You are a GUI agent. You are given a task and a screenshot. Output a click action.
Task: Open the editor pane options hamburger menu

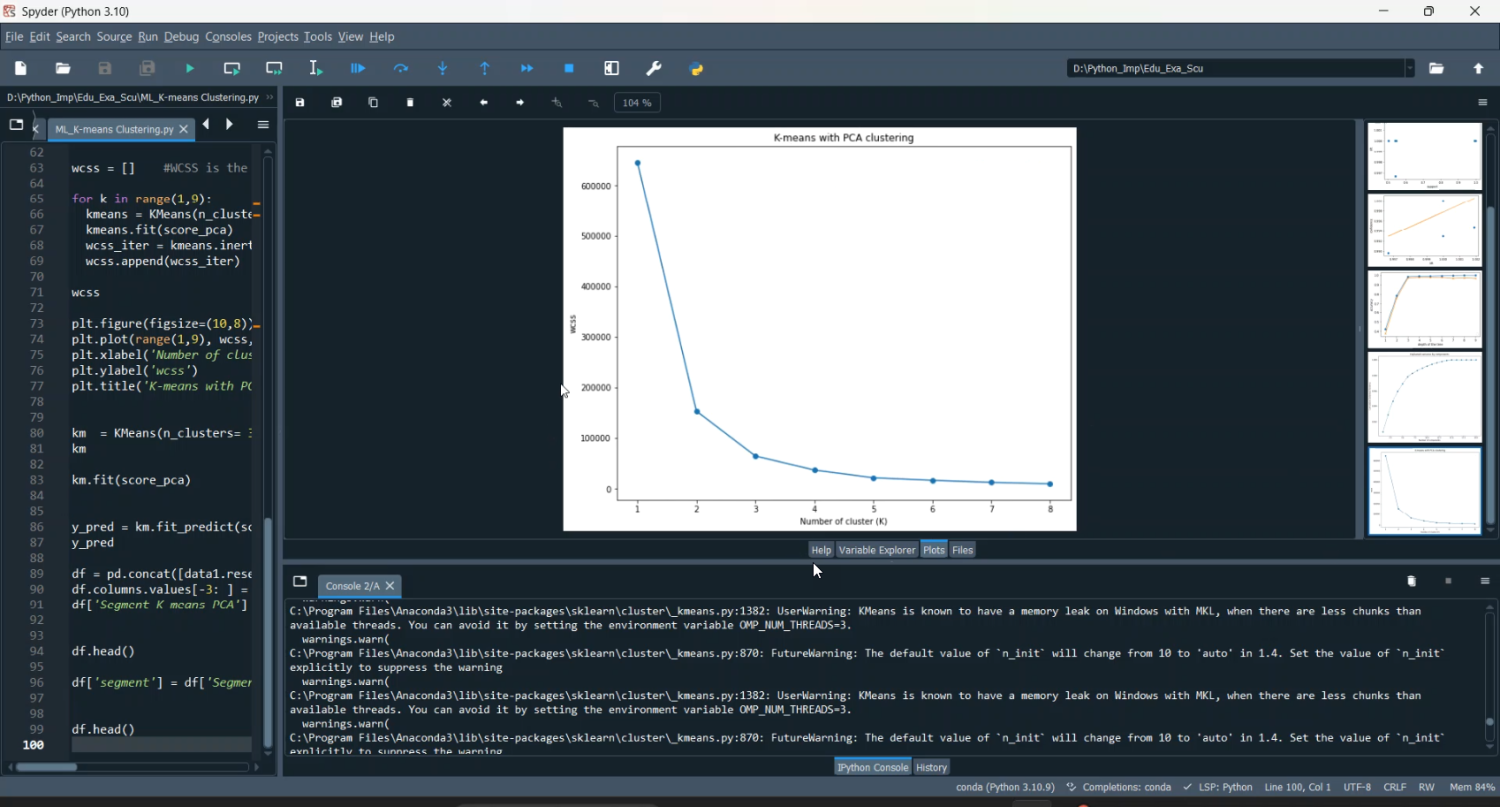tap(263, 125)
